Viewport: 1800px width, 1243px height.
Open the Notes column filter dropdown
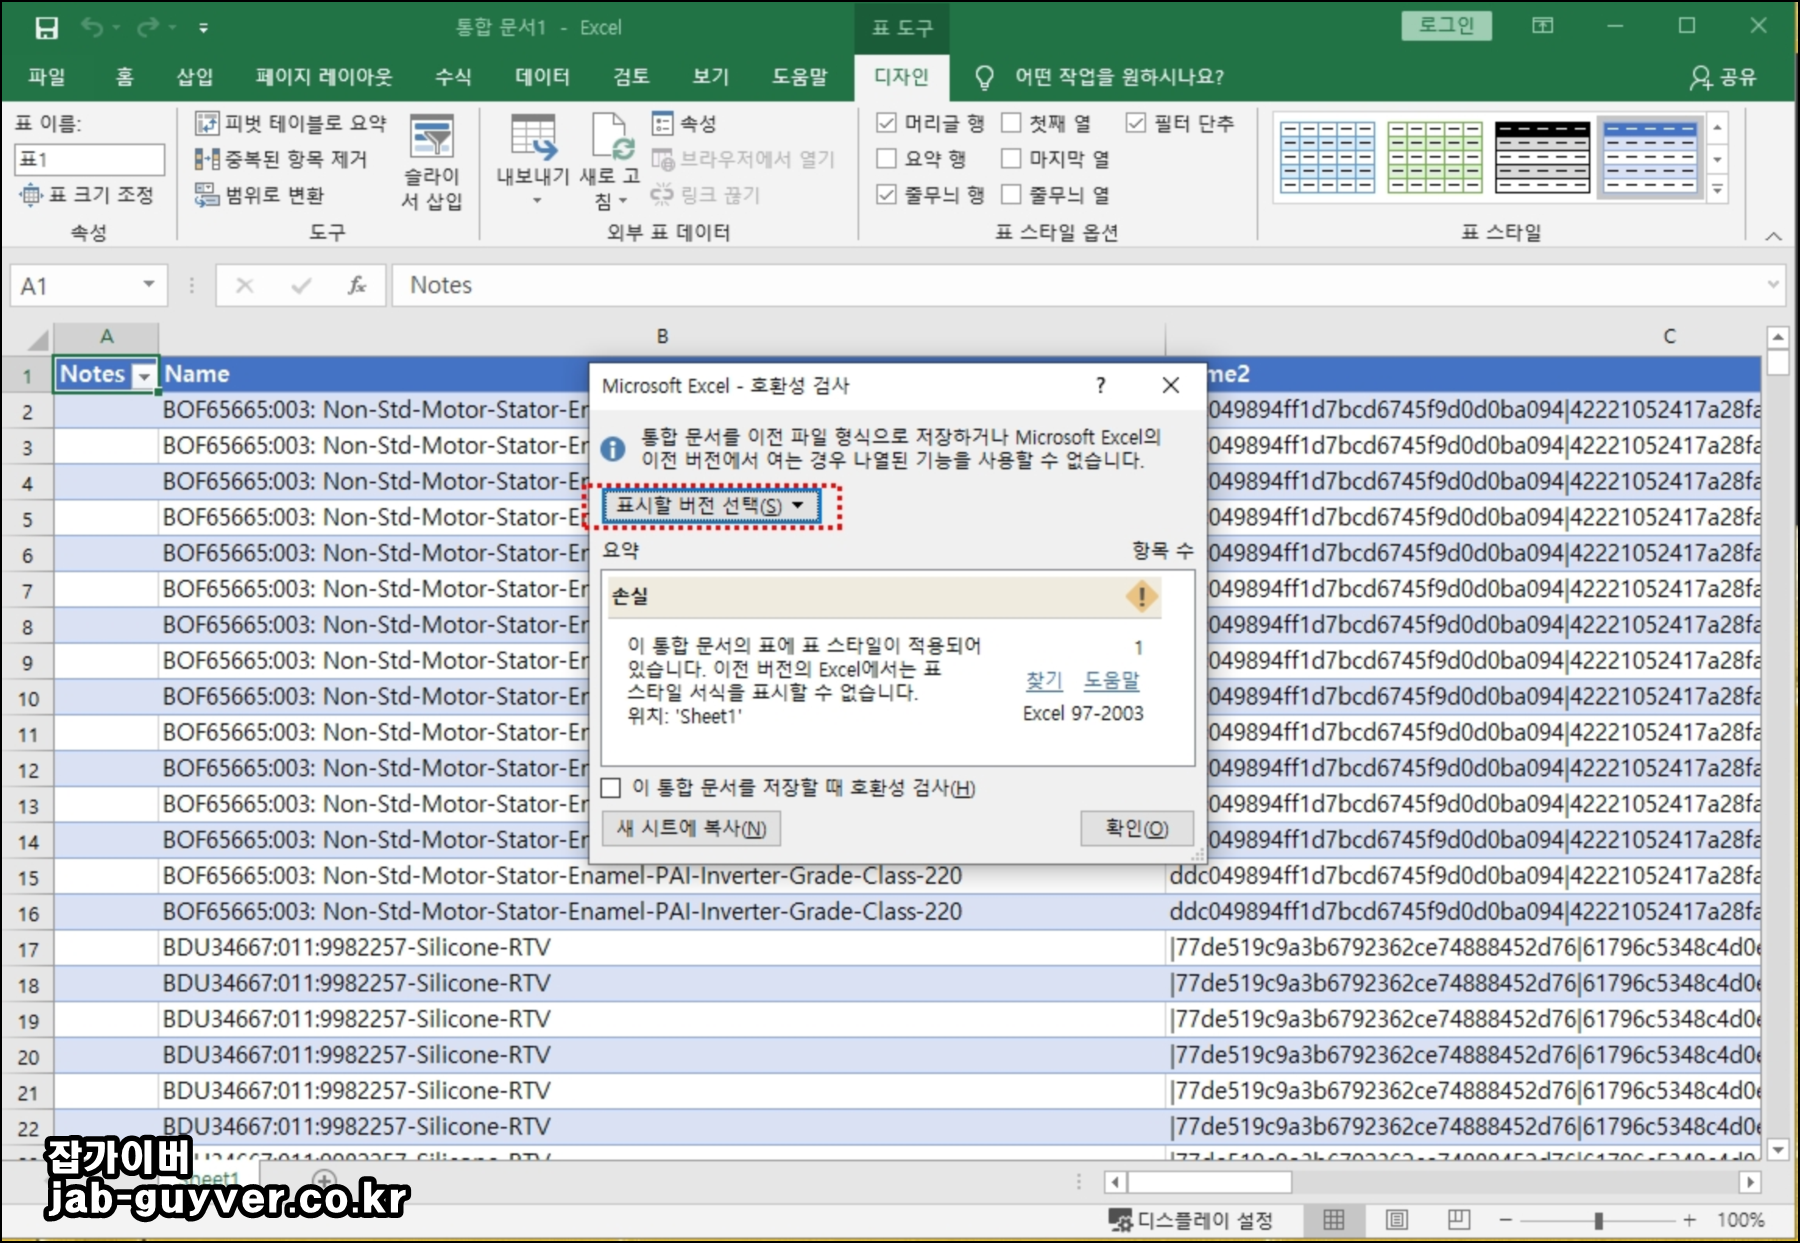[x=145, y=376]
